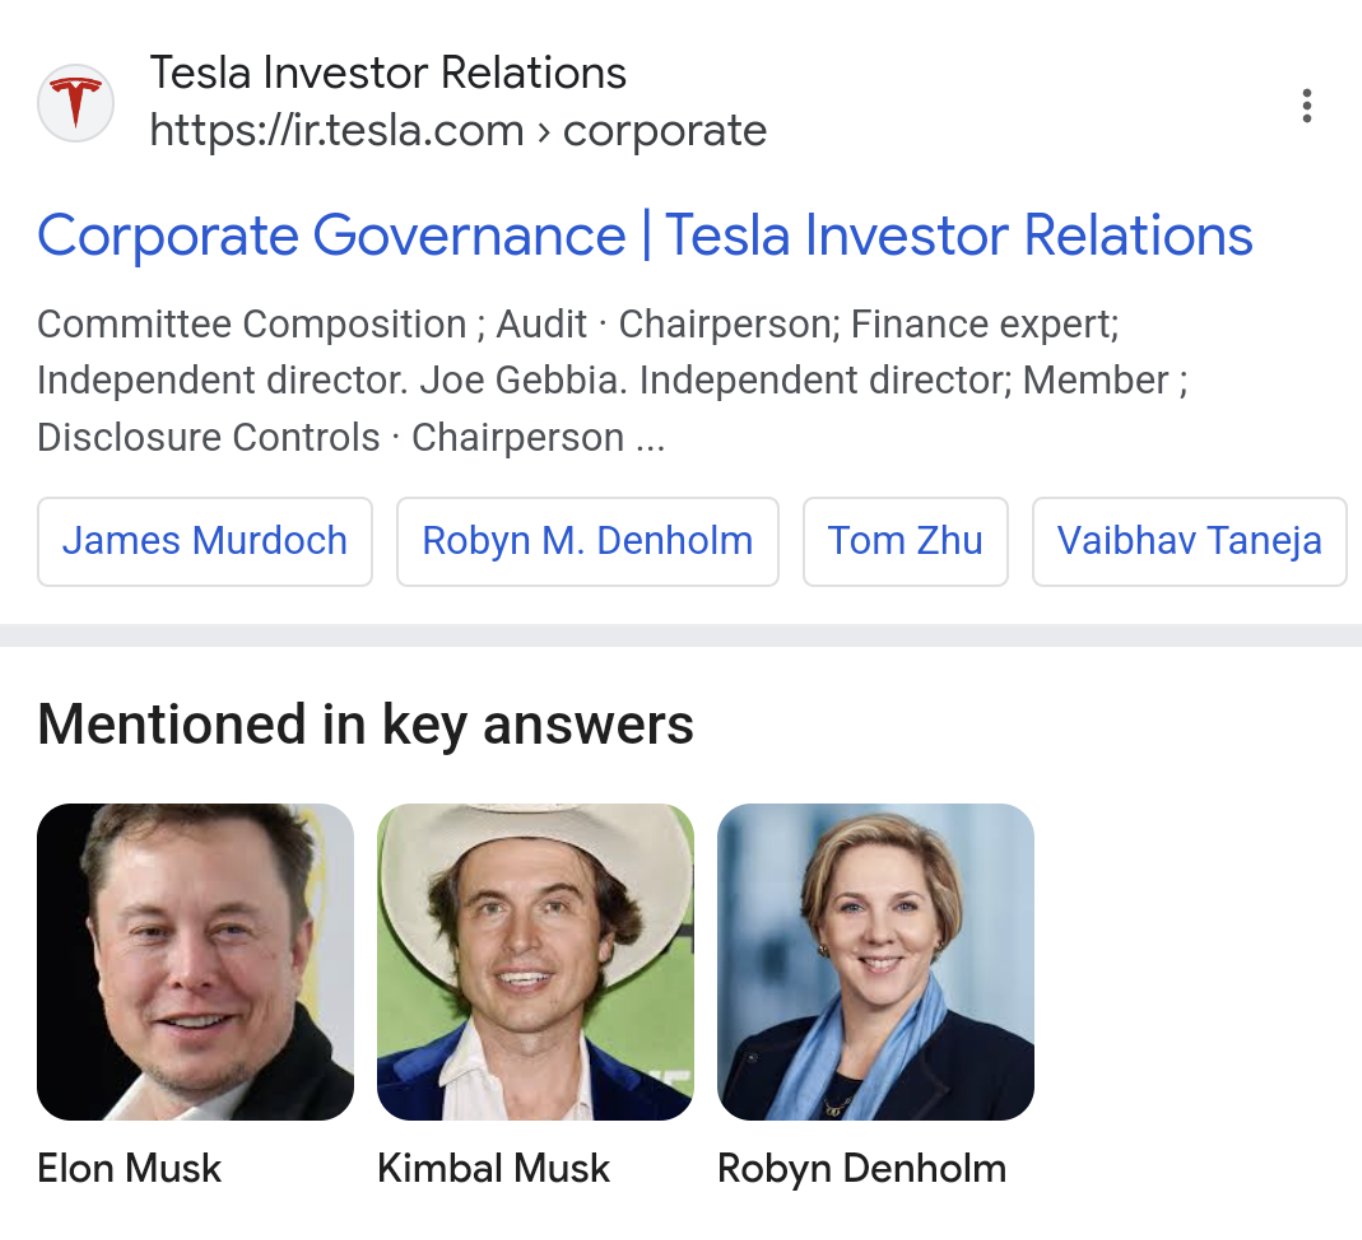Click the 'Kimbal Musk' name label

click(493, 1168)
